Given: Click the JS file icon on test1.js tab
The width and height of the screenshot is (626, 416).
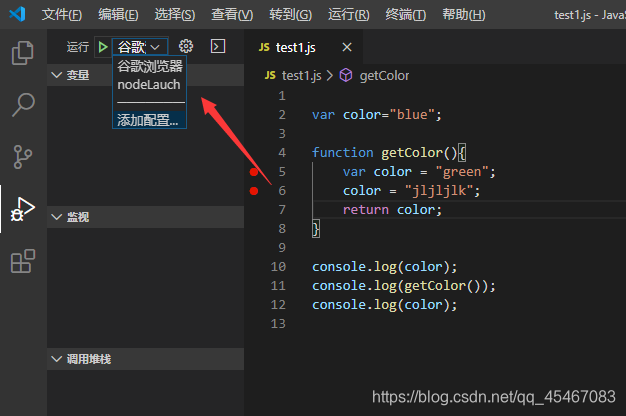Looking at the screenshot, I should (264, 47).
